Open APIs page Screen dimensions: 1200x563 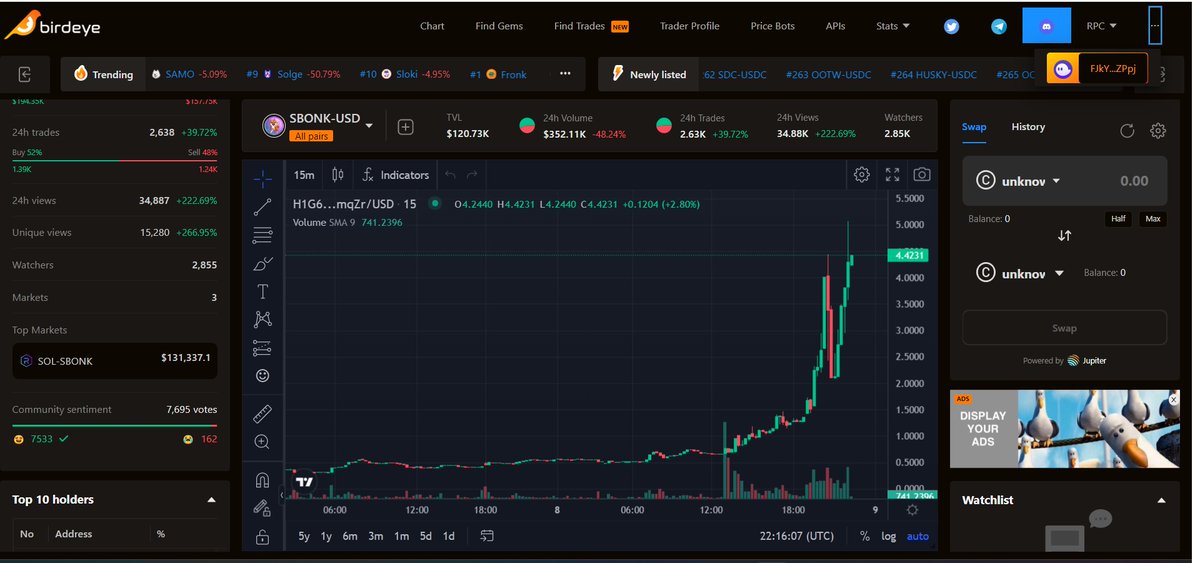[835, 26]
